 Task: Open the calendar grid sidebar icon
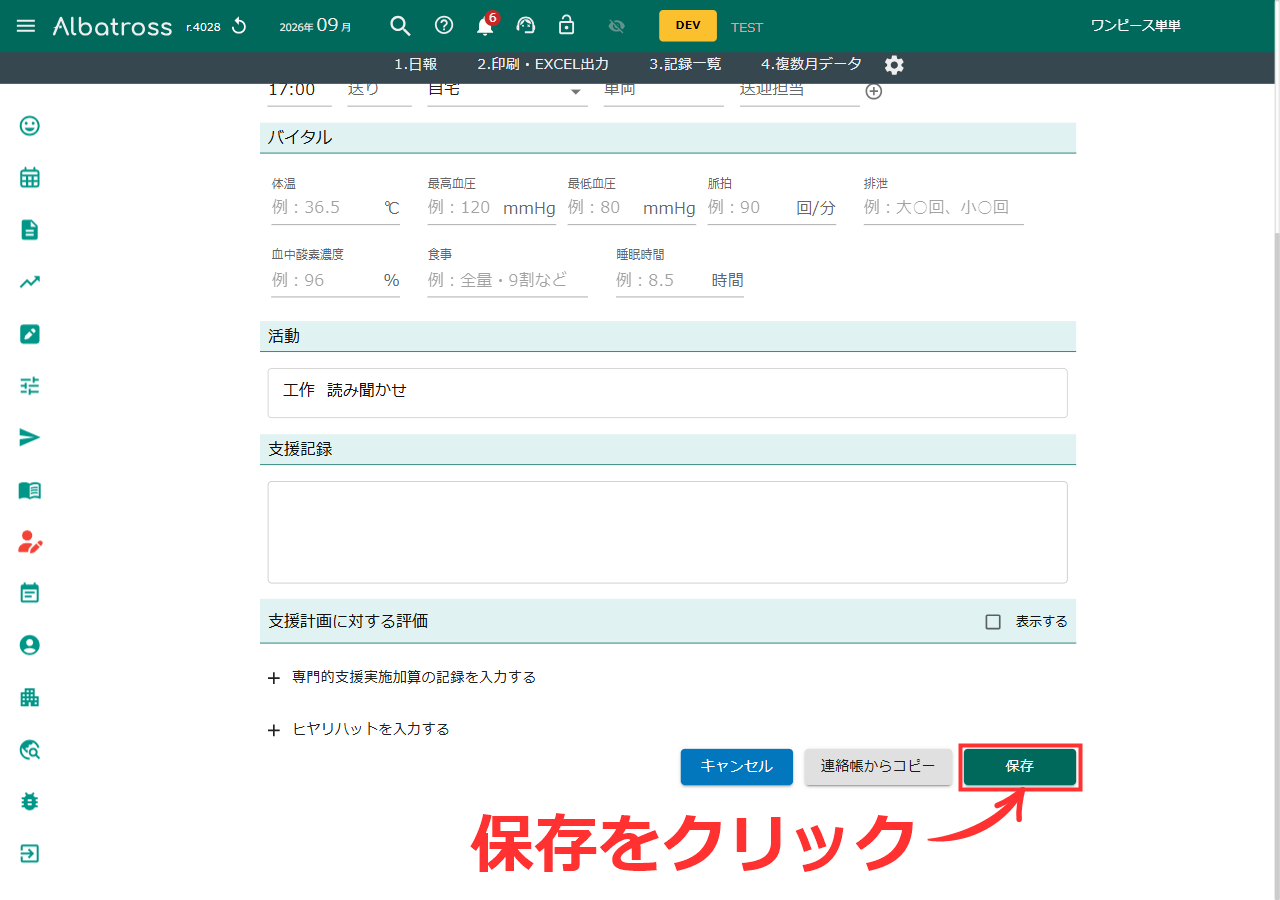[30, 178]
